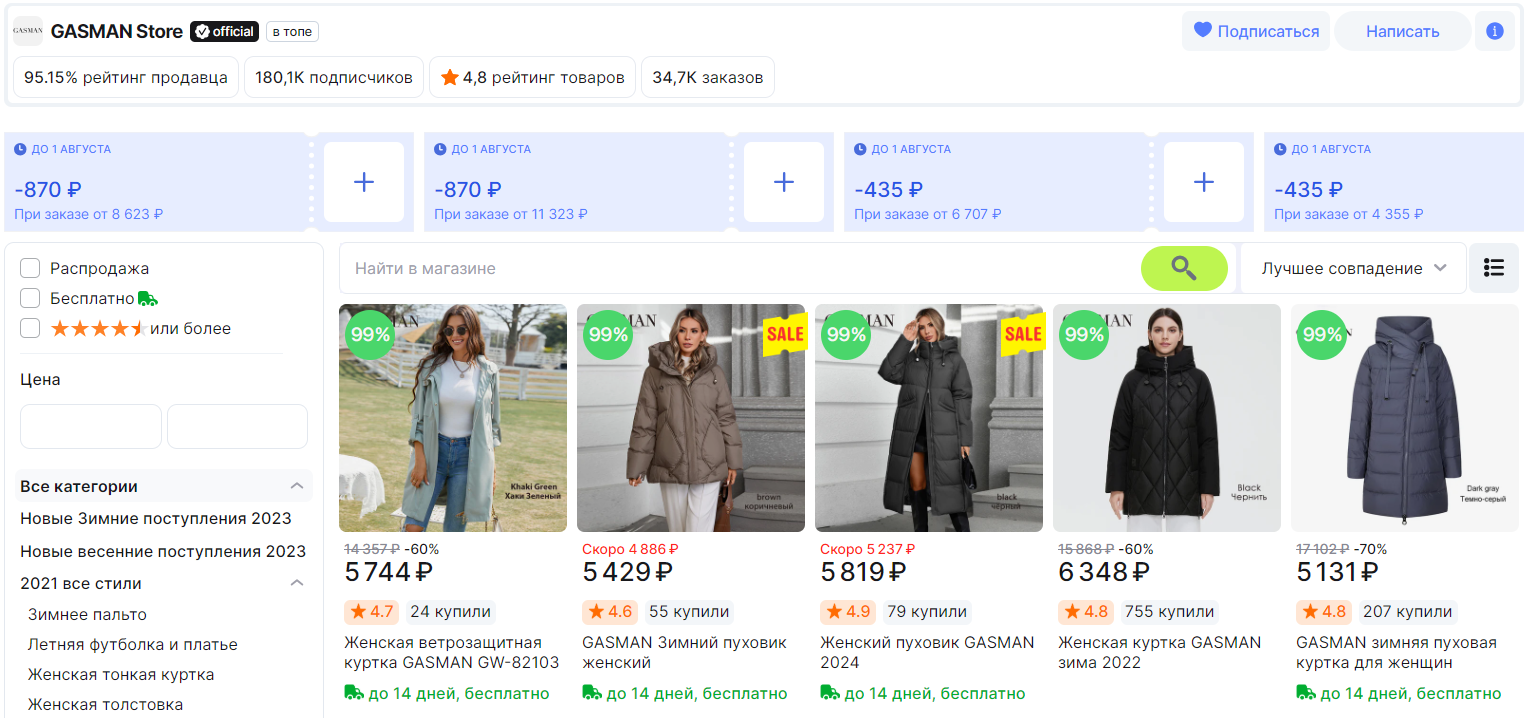Tick the Бесплатно delivery checkbox

30,298
